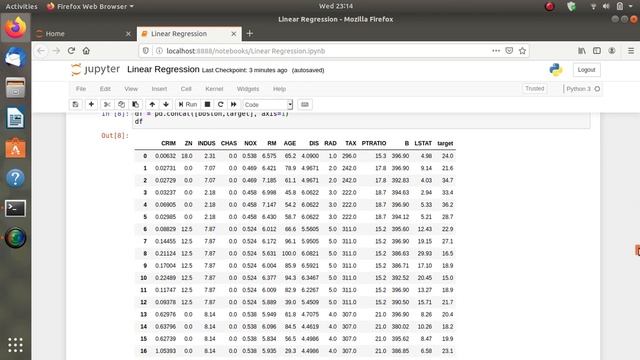Open Thunderbird from the dock
This screenshot has width=640, height=360.
click(x=15, y=57)
